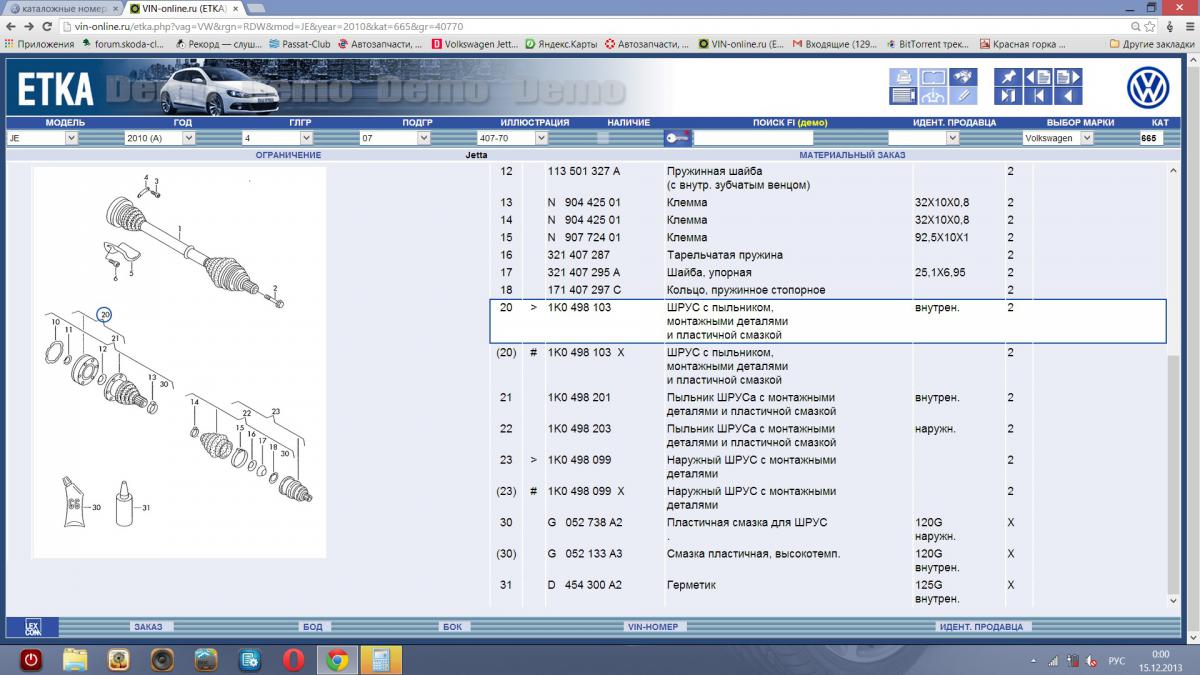Click the red power icon in the taskbar
The width and height of the screenshot is (1200, 675).
[31, 660]
